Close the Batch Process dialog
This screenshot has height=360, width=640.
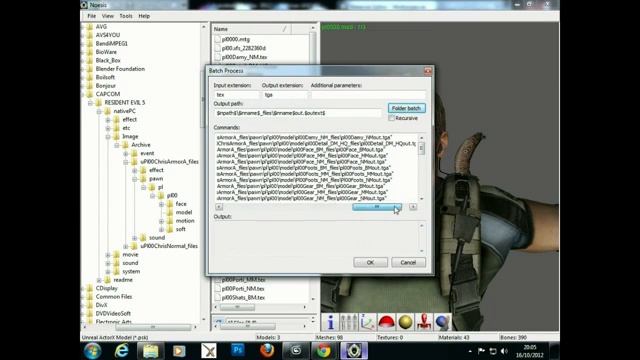(427, 71)
